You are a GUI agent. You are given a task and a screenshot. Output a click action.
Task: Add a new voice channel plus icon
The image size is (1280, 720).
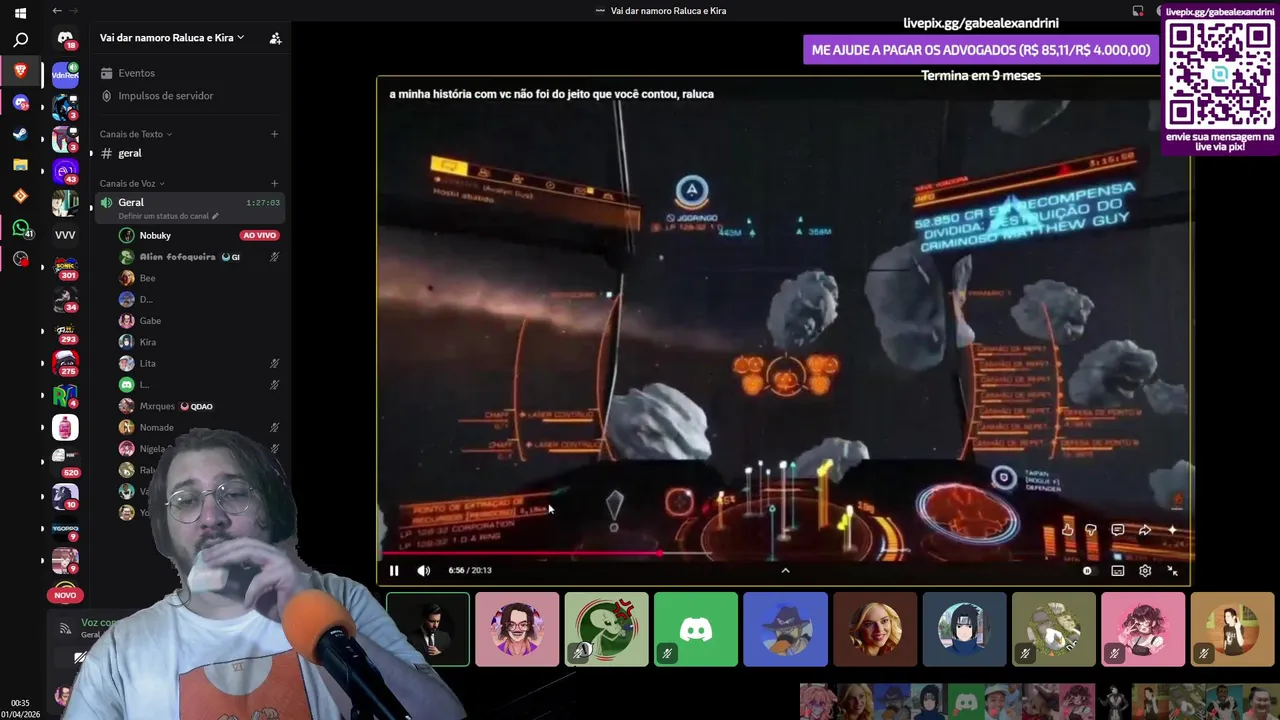[x=275, y=183]
